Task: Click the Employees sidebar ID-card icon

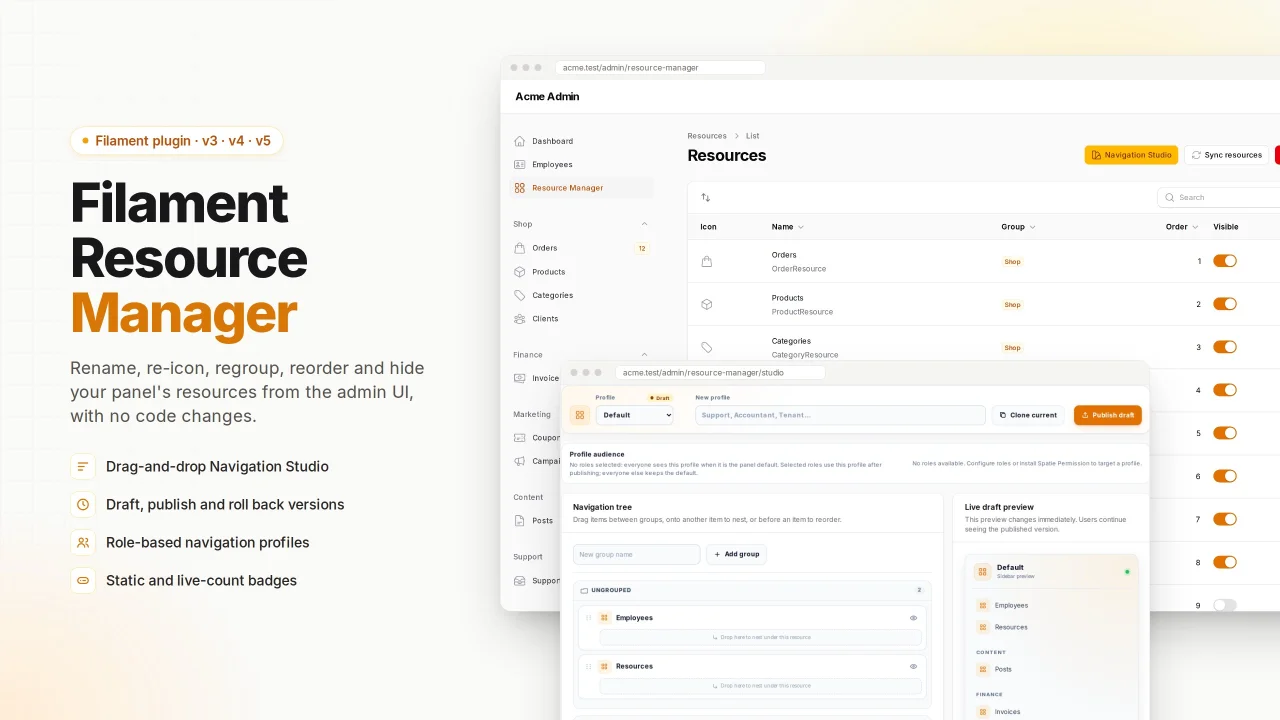Action: point(519,164)
